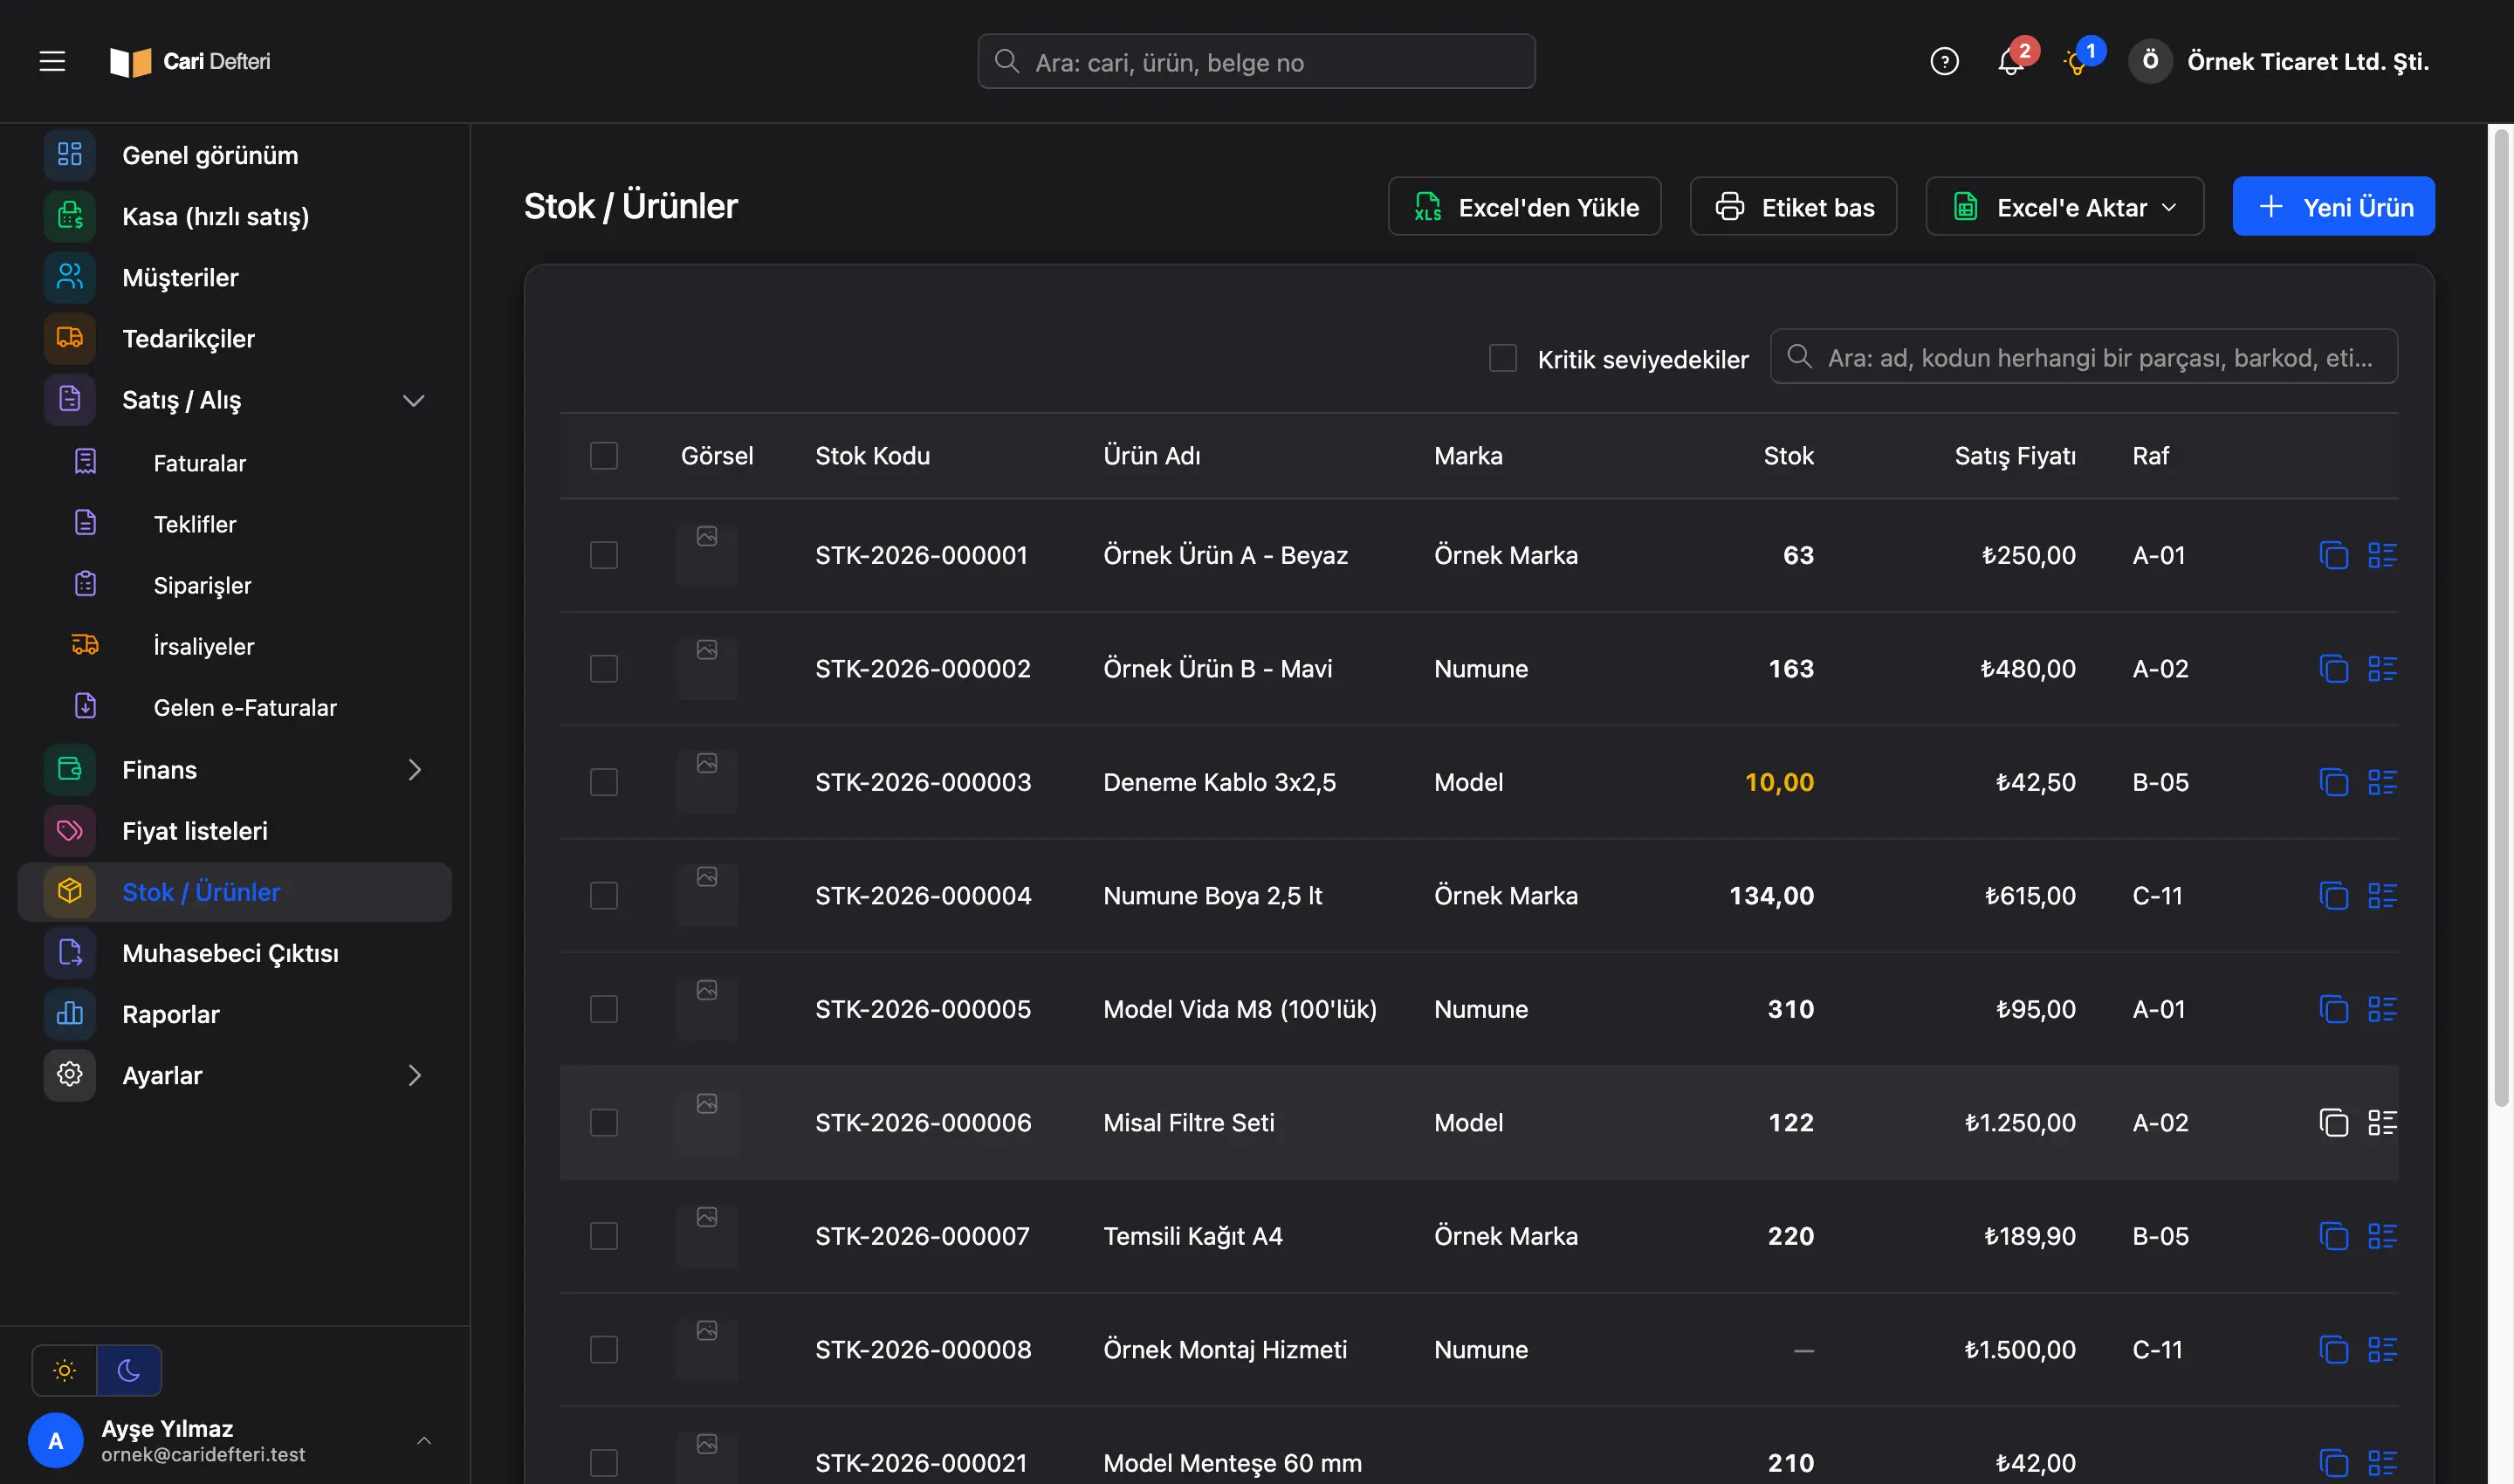Open the lightbulb tips icon
The width and height of the screenshot is (2514, 1484).
coord(2076,61)
